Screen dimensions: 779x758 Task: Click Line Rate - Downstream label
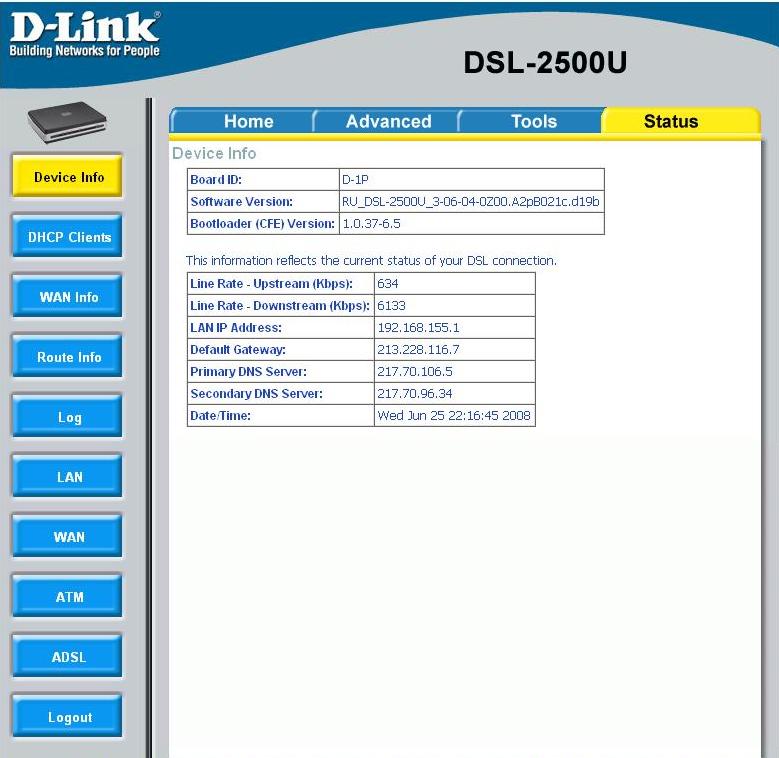click(280, 305)
